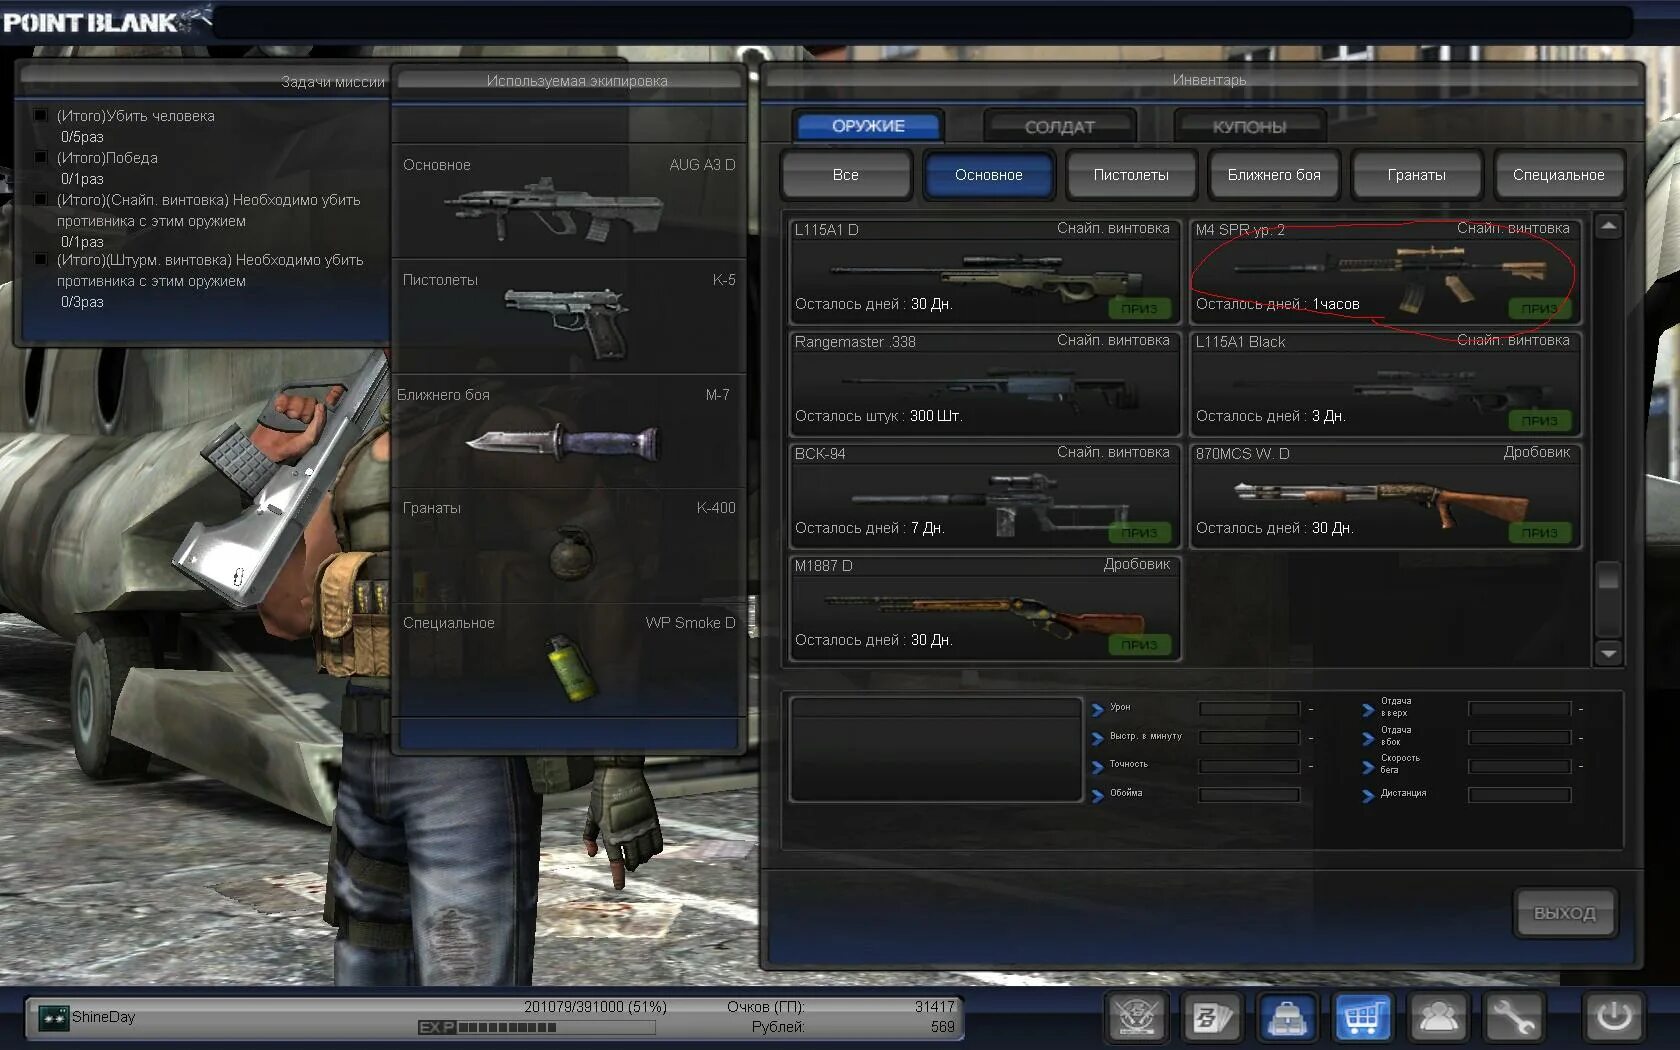
Task: Filter inventory by Ближнего боя
Action: (x=1274, y=175)
